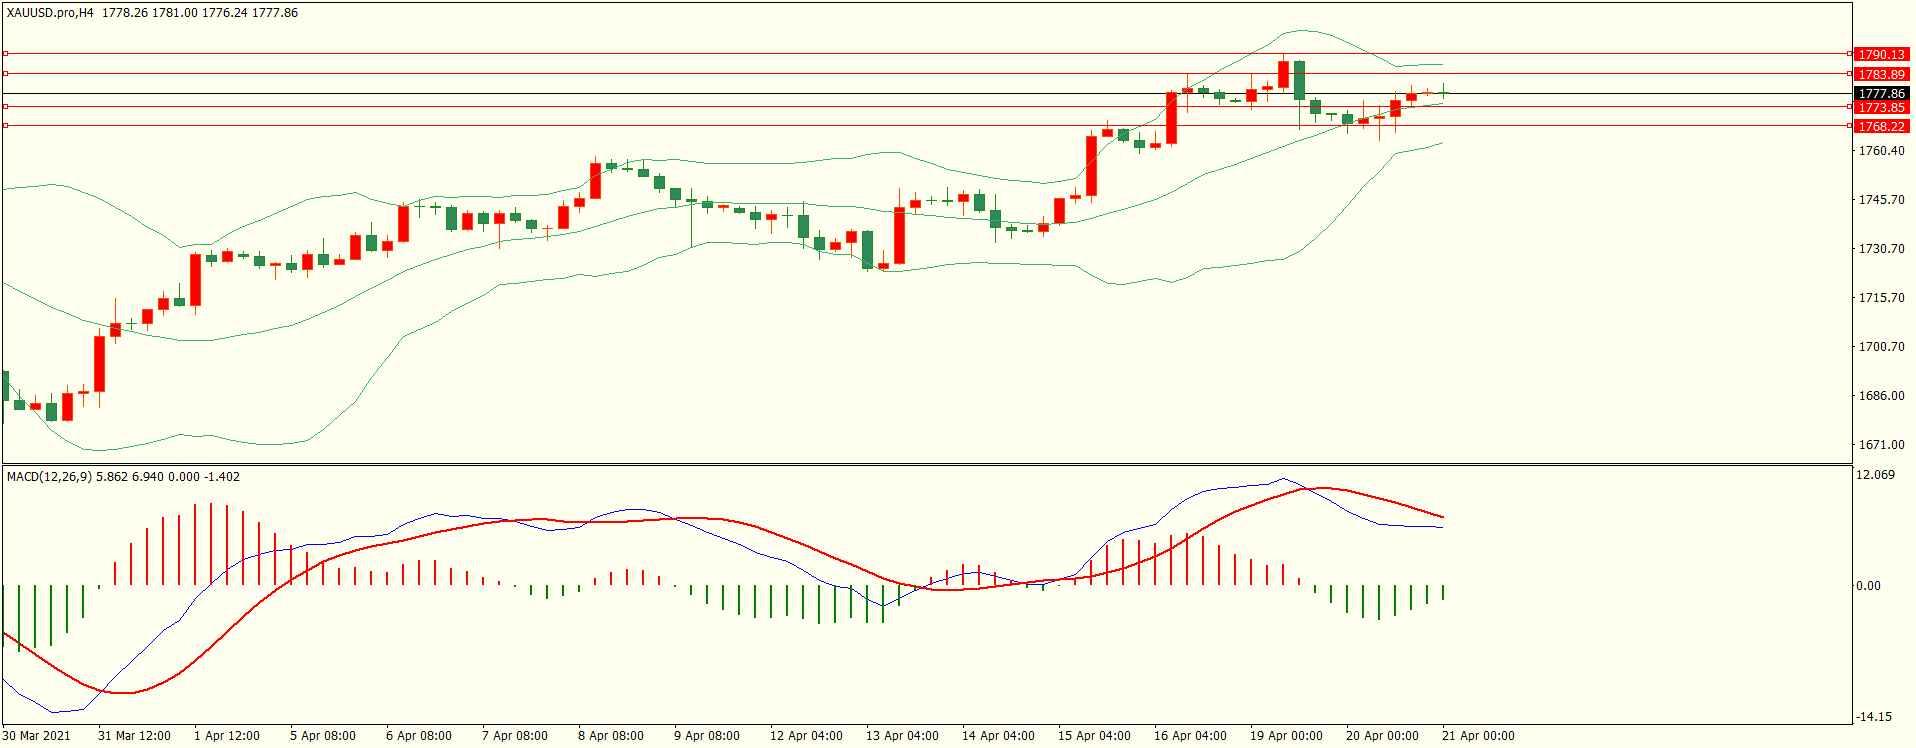The height and width of the screenshot is (748, 1916).
Task: Select the 30 Mar 2021 date label
Action: tap(37, 736)
